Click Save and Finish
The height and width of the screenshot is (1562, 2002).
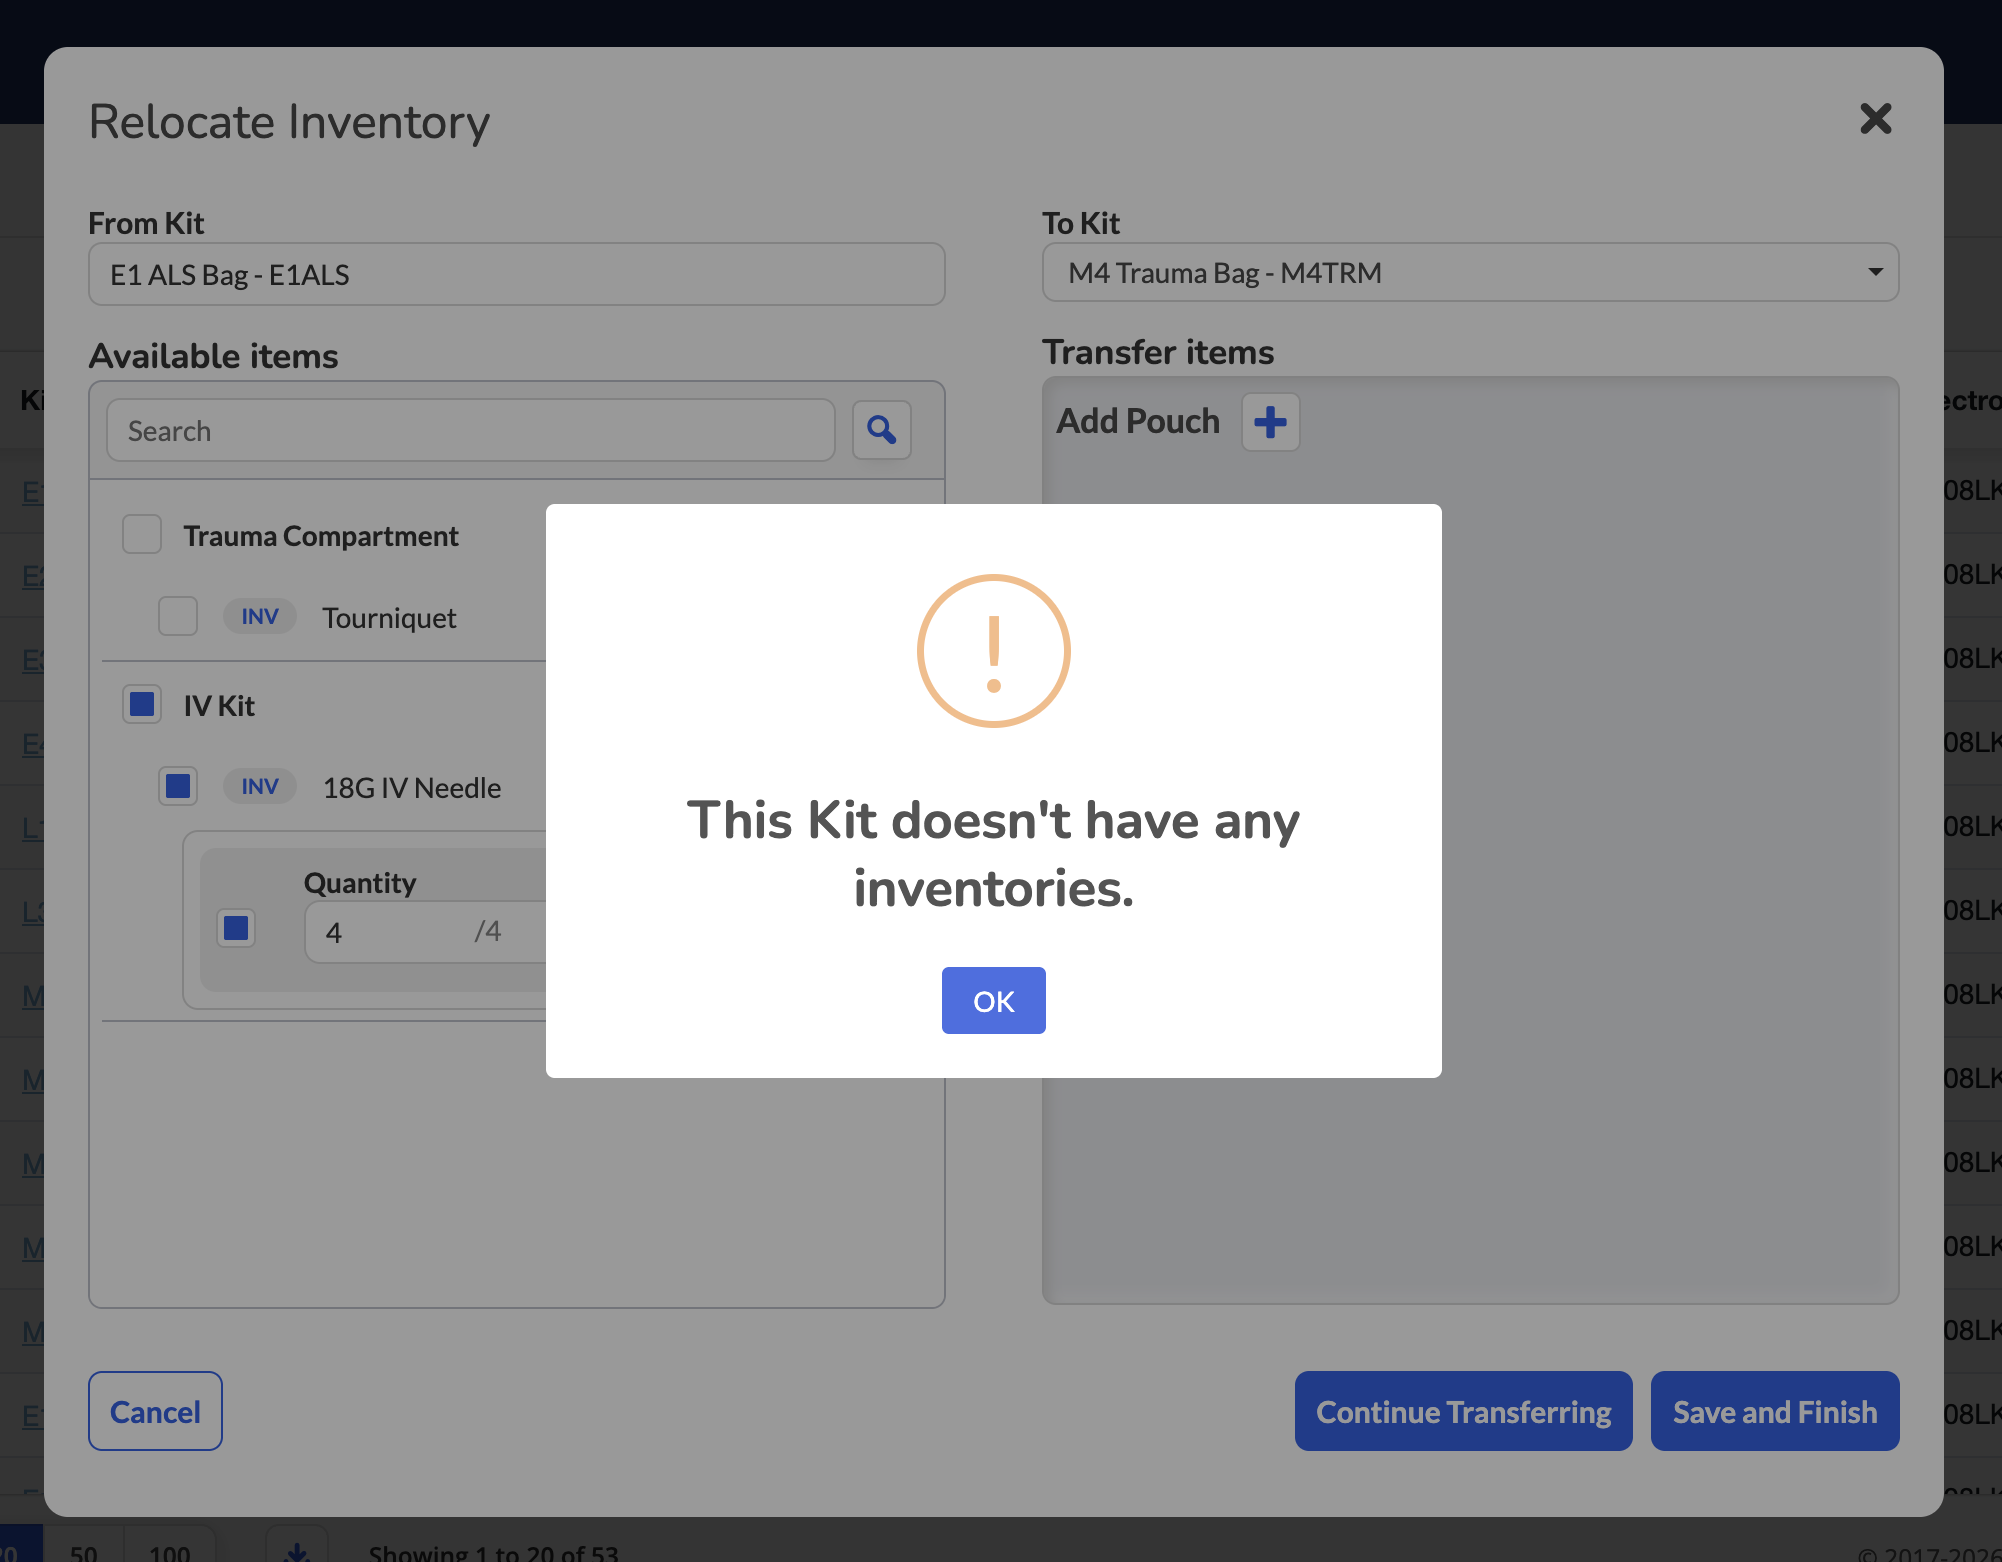point(1774,1411)
